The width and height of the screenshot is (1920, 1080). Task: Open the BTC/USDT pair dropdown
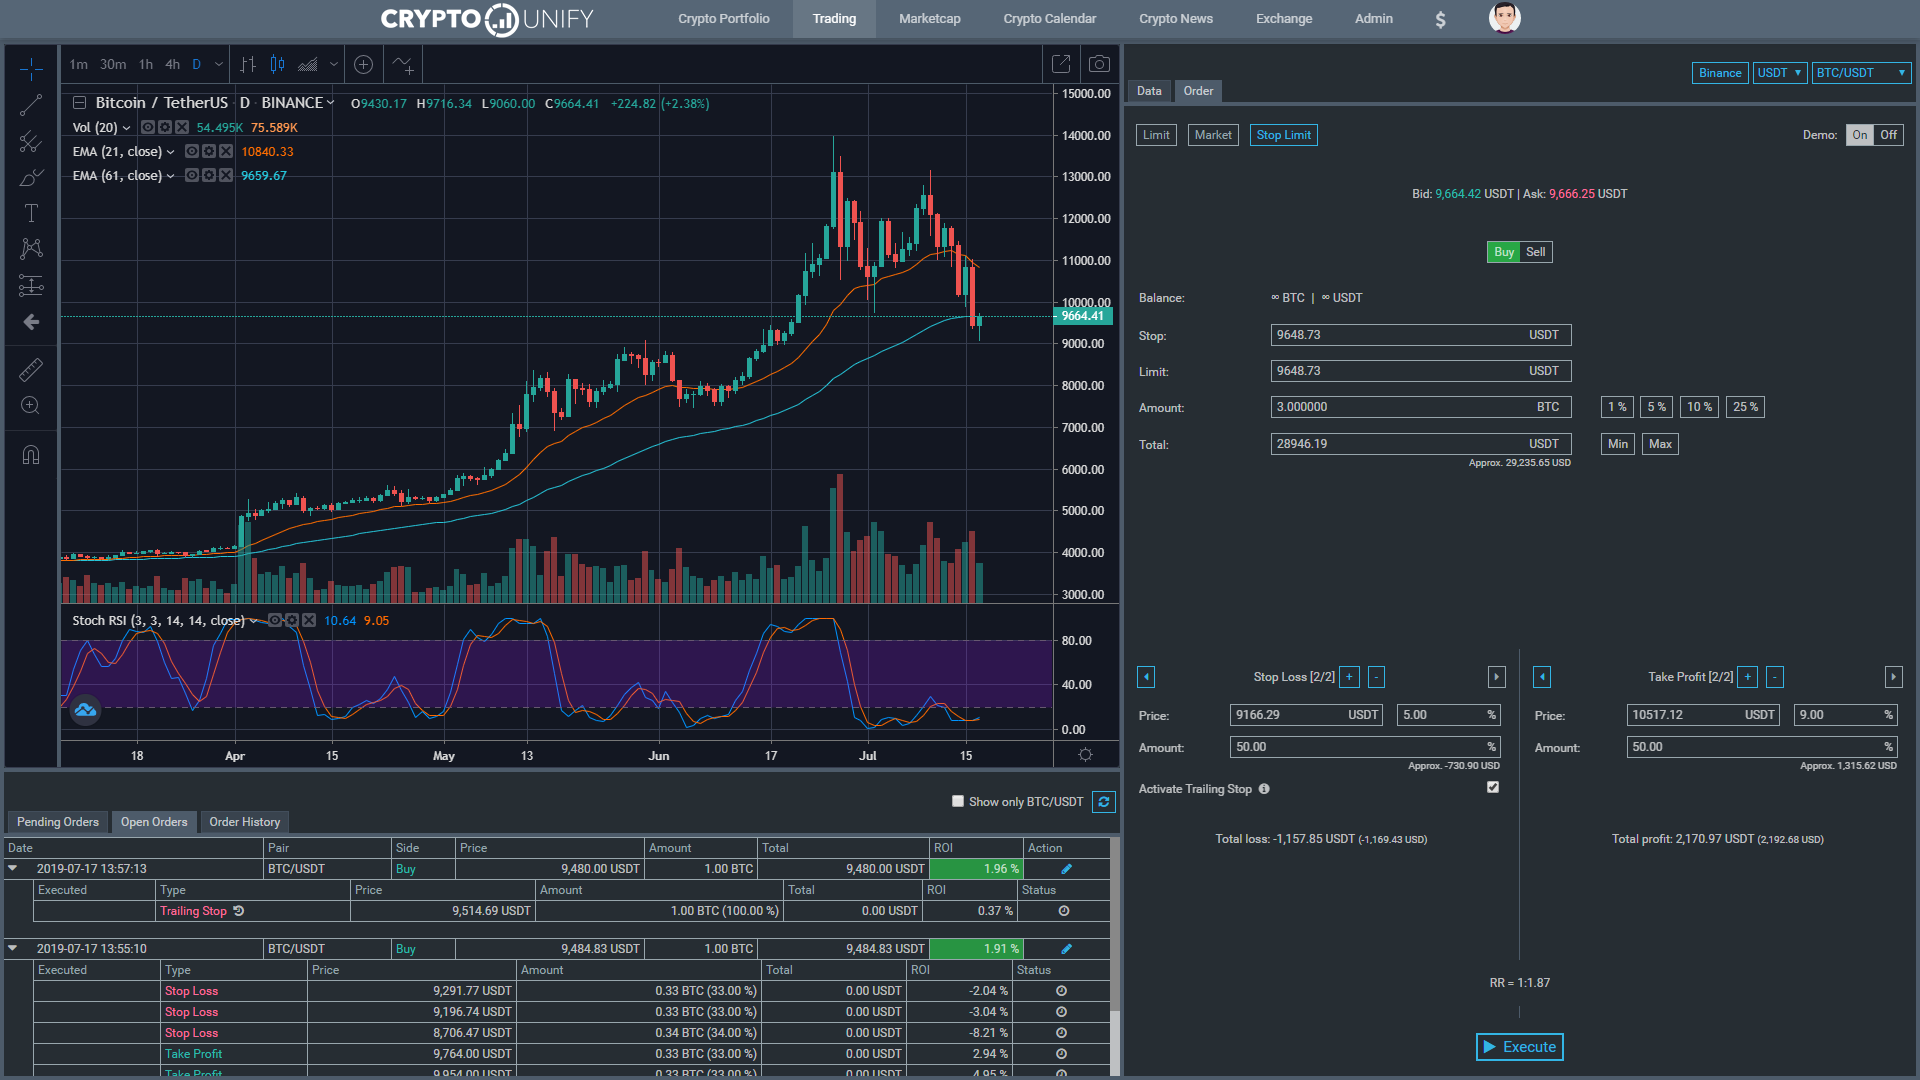click(x=1860, y=73)
